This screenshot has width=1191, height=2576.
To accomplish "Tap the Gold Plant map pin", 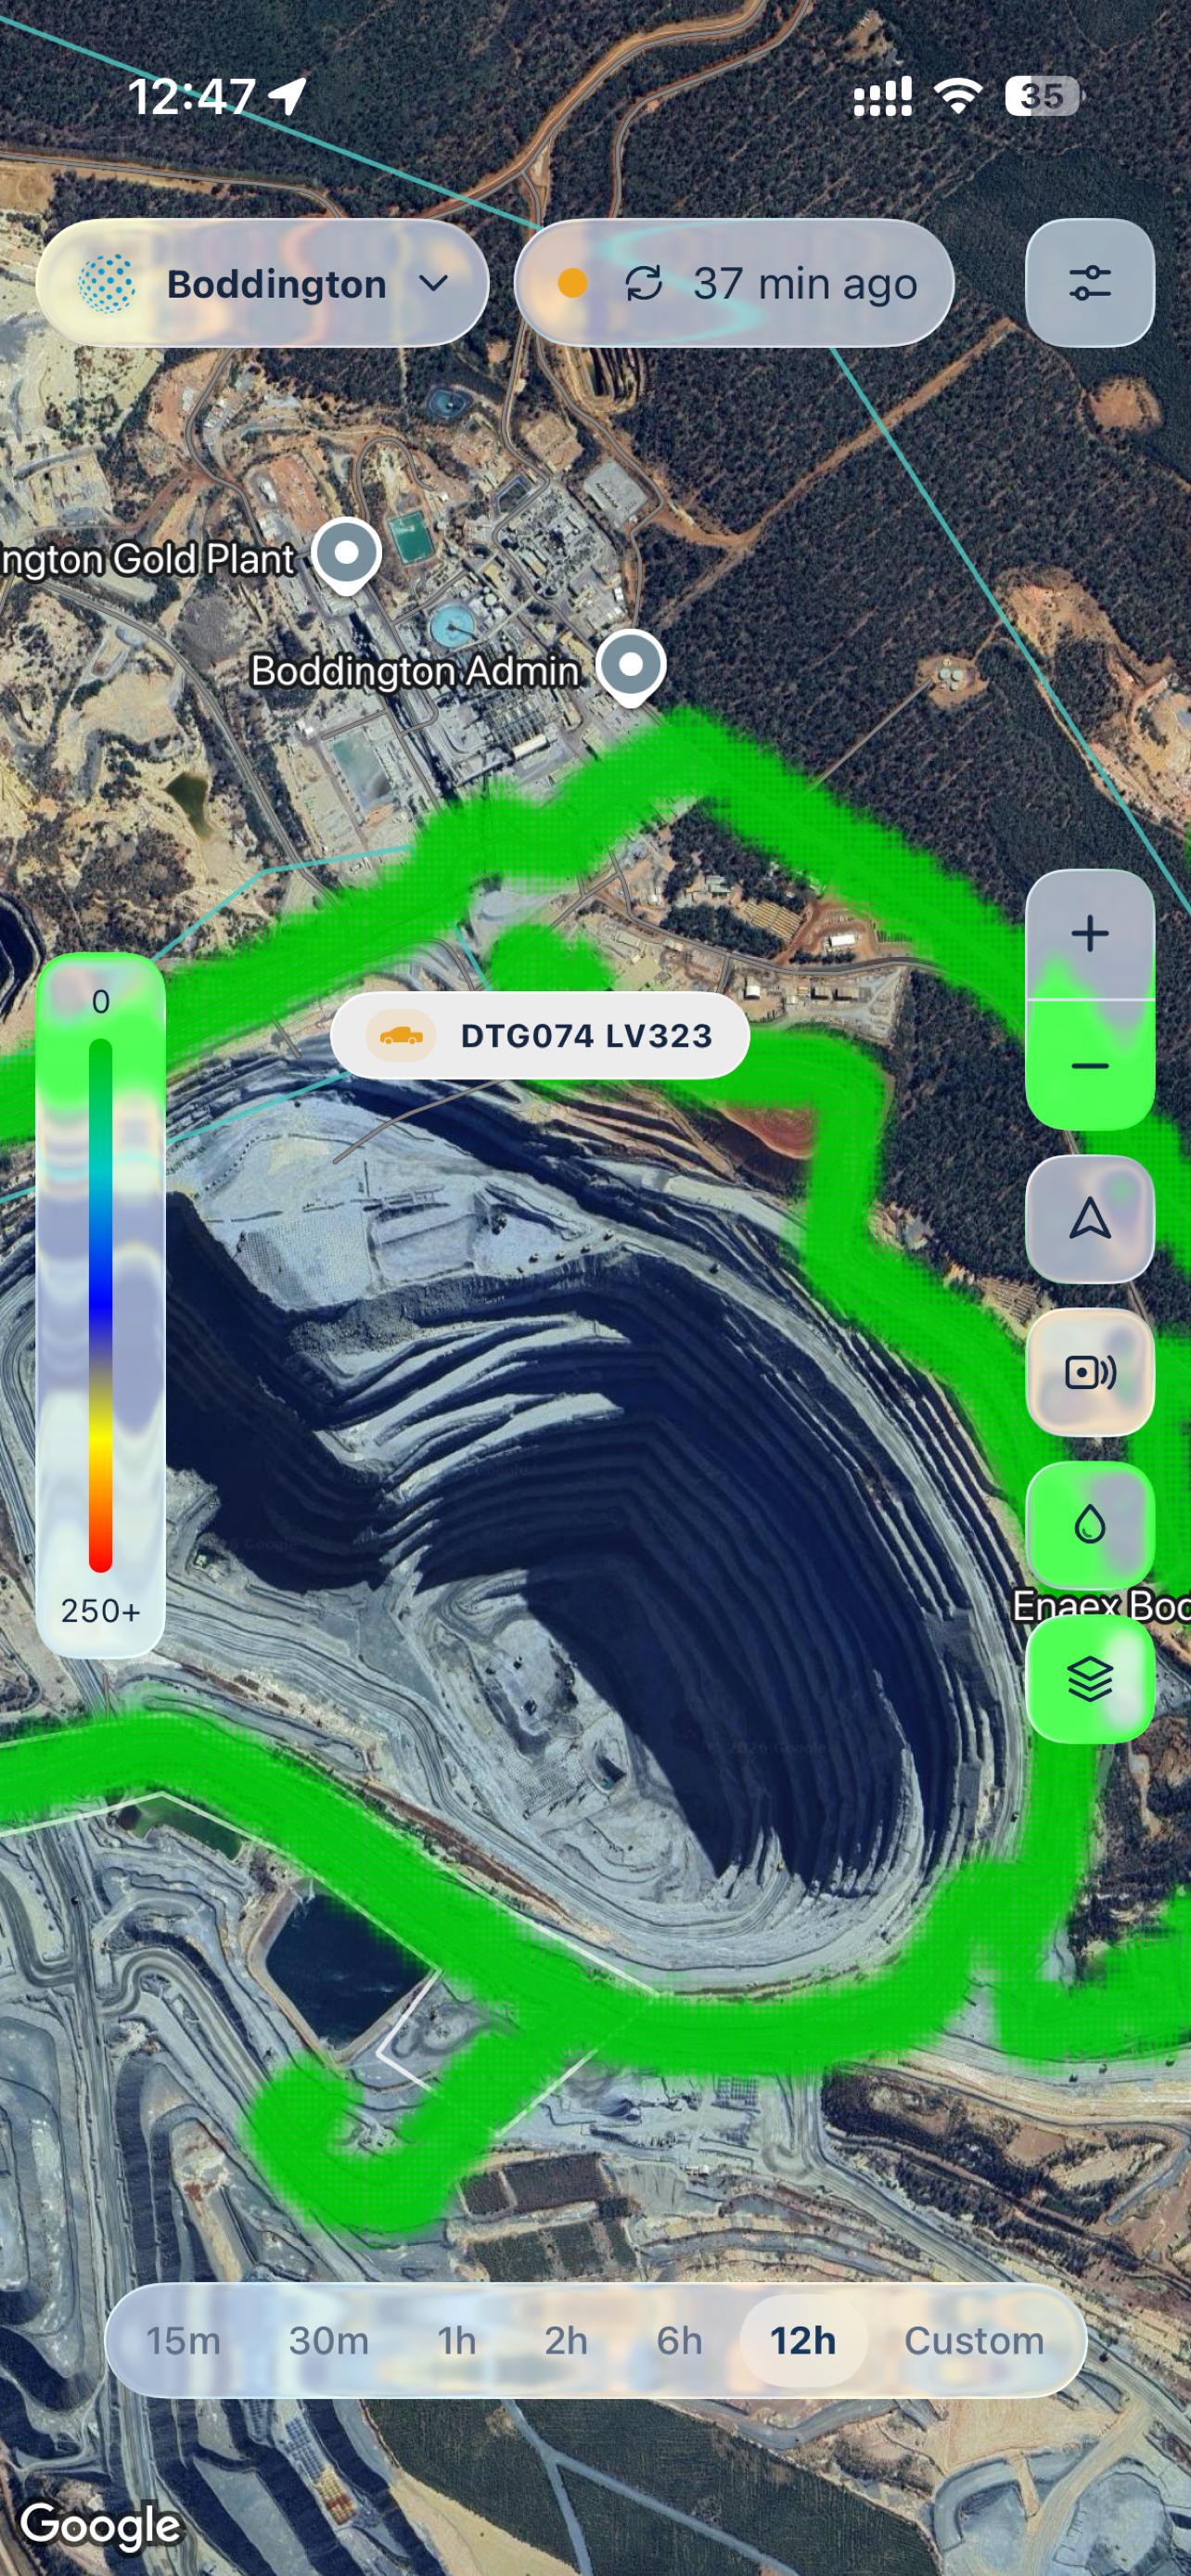I will tap(347, 556).
